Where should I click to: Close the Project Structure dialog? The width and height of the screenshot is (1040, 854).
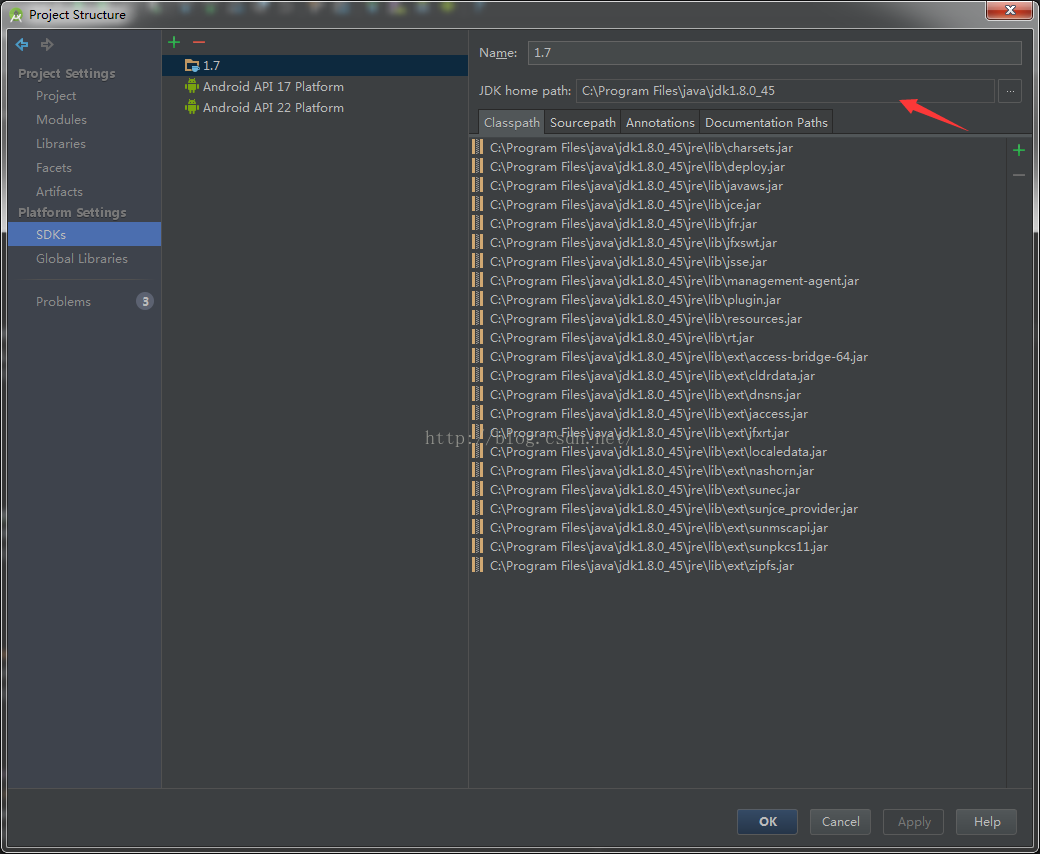(1009, 10)
